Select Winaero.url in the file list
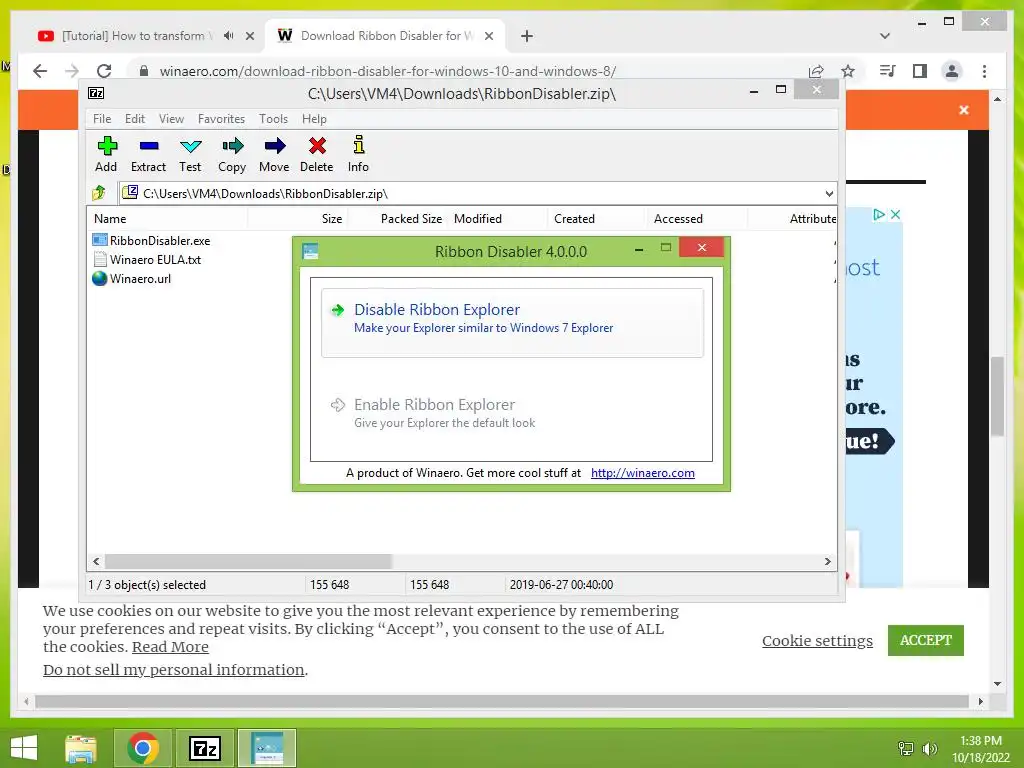 pos(140,279)
